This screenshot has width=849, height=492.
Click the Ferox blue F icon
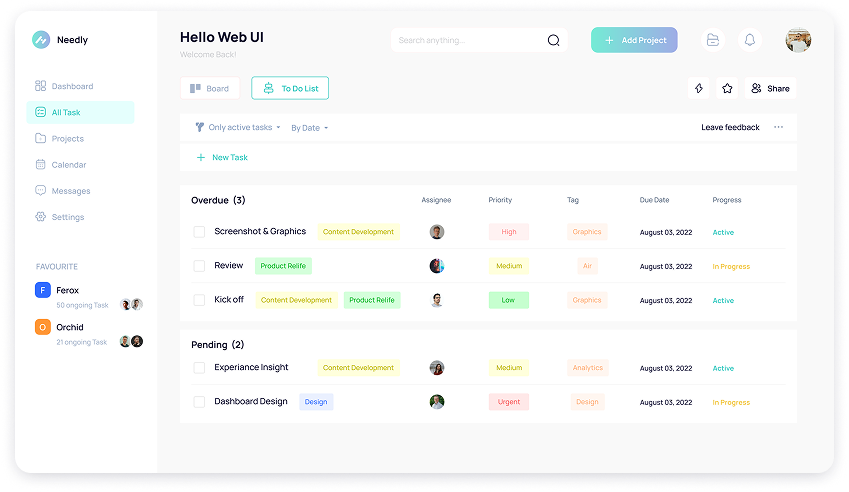43,290
